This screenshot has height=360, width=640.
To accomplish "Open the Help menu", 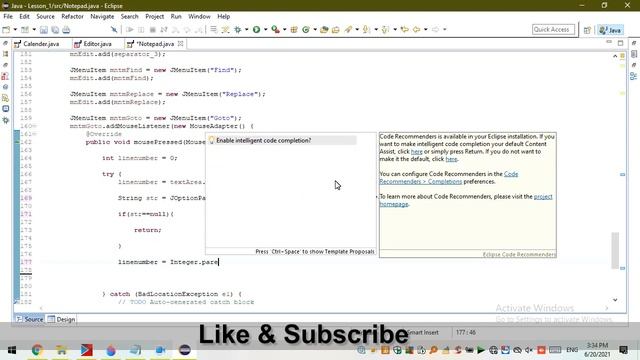I will click(223, 16).
